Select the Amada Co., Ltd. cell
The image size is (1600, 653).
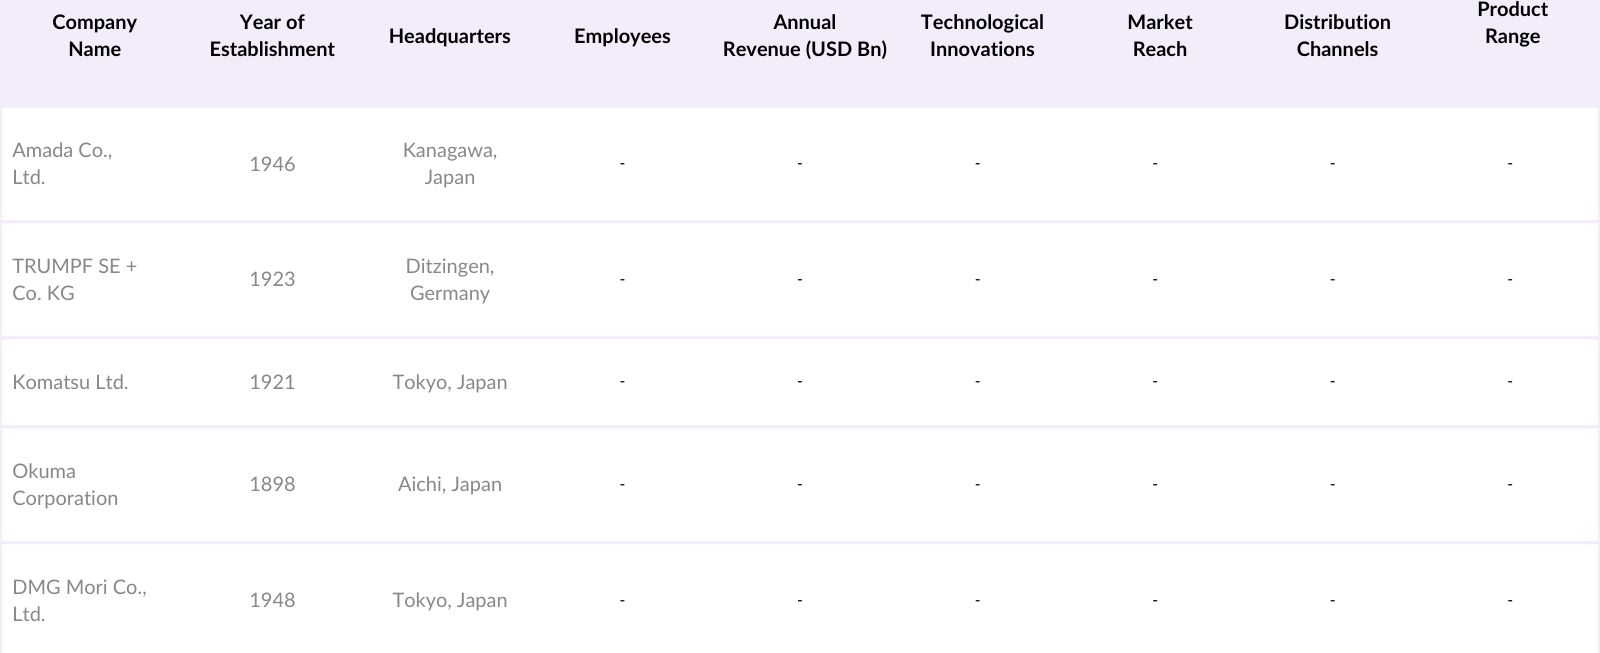(x=62, y=163)
